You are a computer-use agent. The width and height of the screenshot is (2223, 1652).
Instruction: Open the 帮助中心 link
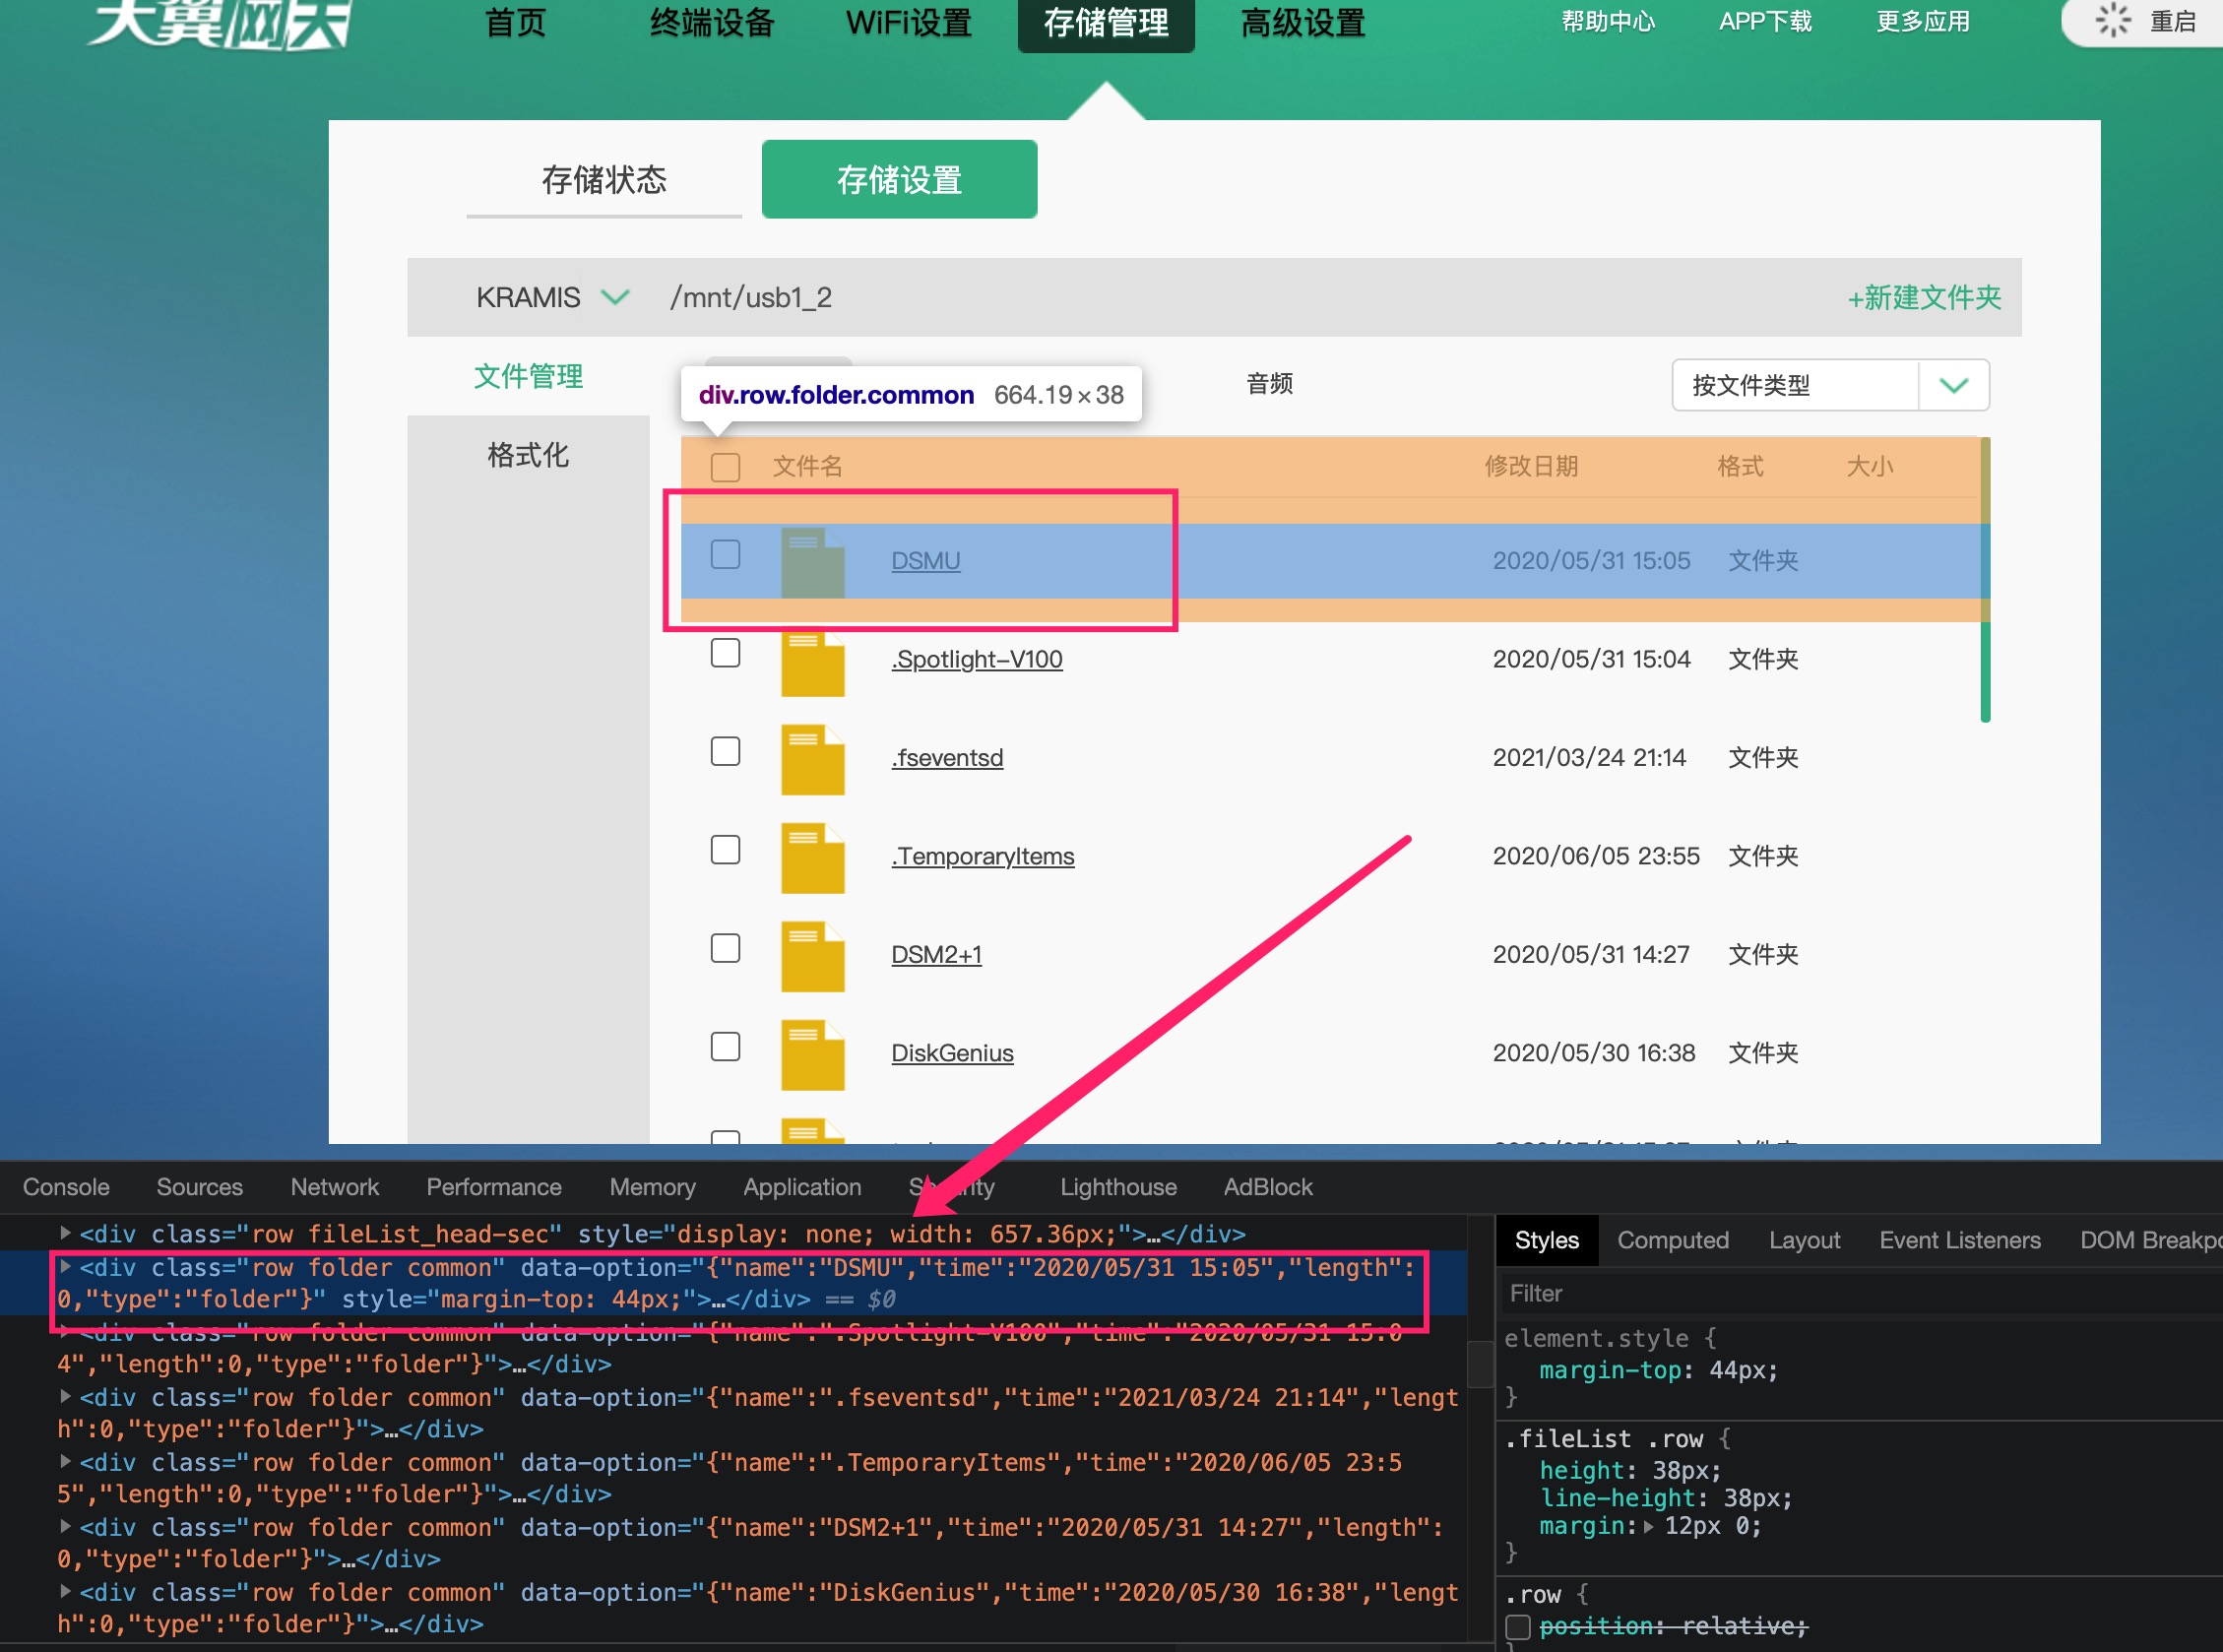point(1609,21)
